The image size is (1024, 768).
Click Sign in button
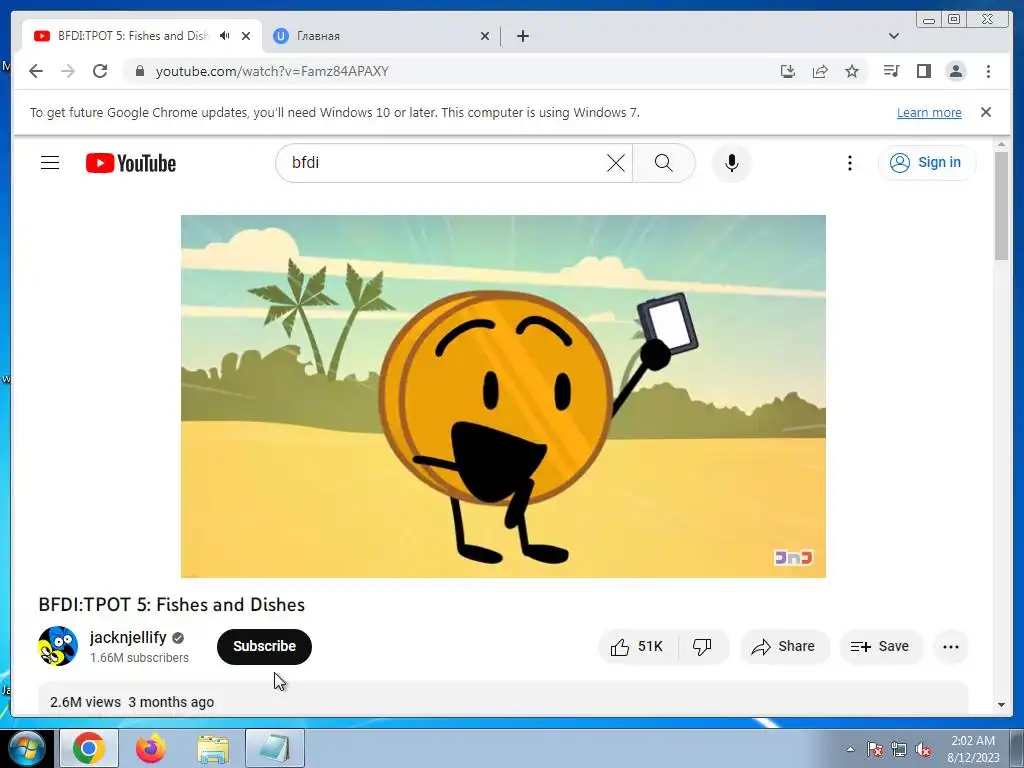click(927, 163)
